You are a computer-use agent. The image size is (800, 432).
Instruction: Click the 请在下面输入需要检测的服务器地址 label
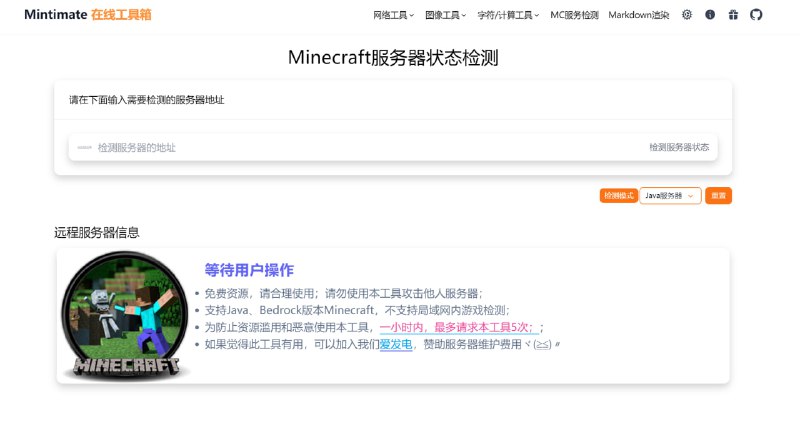pyautogui.click(x=146, y=100)
